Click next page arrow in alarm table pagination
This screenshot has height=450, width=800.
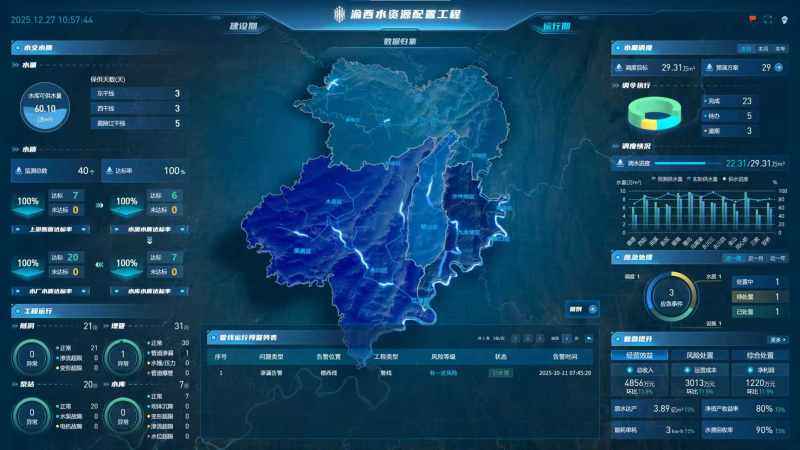pyautogui.click(x=576, y=338)
